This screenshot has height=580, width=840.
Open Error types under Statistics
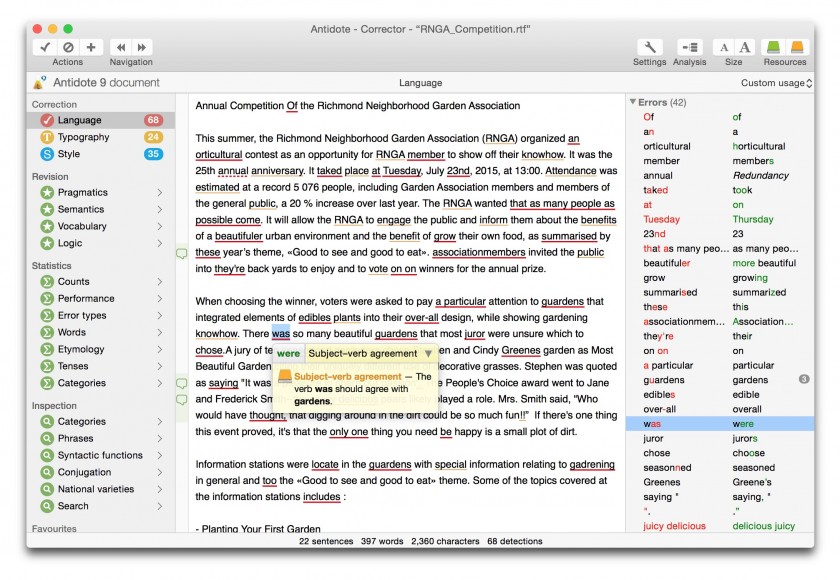(81, 315)
